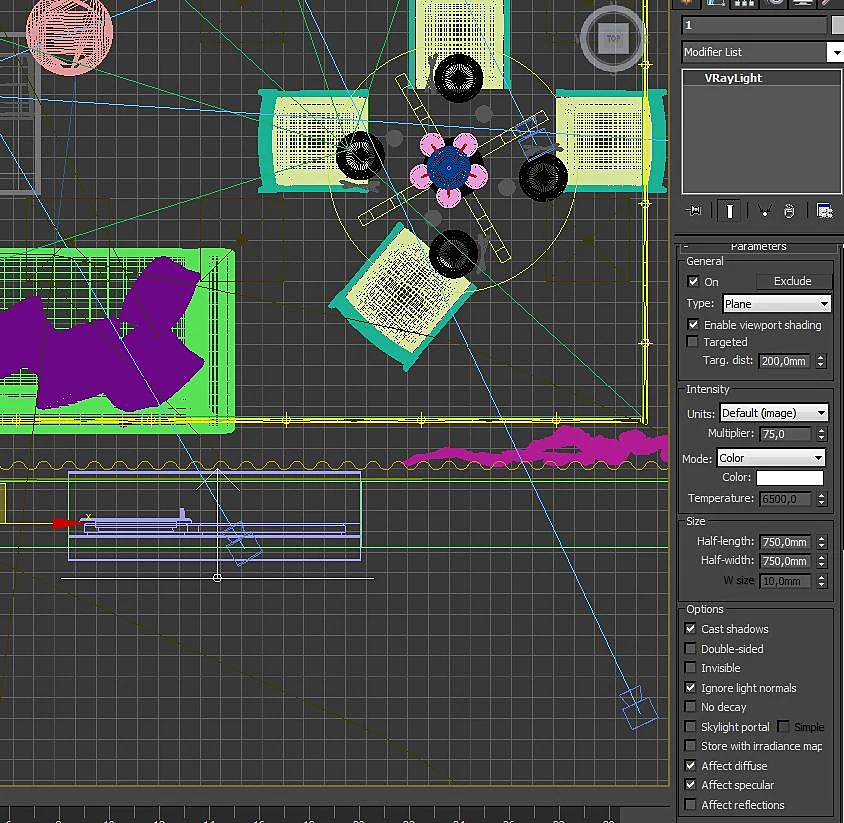
Task: Enable No decay checkbox
Action: click(x=691, y=706)
